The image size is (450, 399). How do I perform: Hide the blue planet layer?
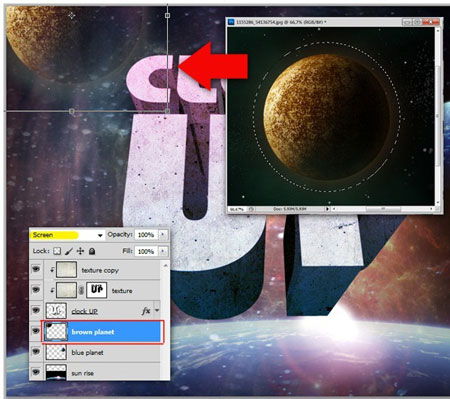coord(36,351)
